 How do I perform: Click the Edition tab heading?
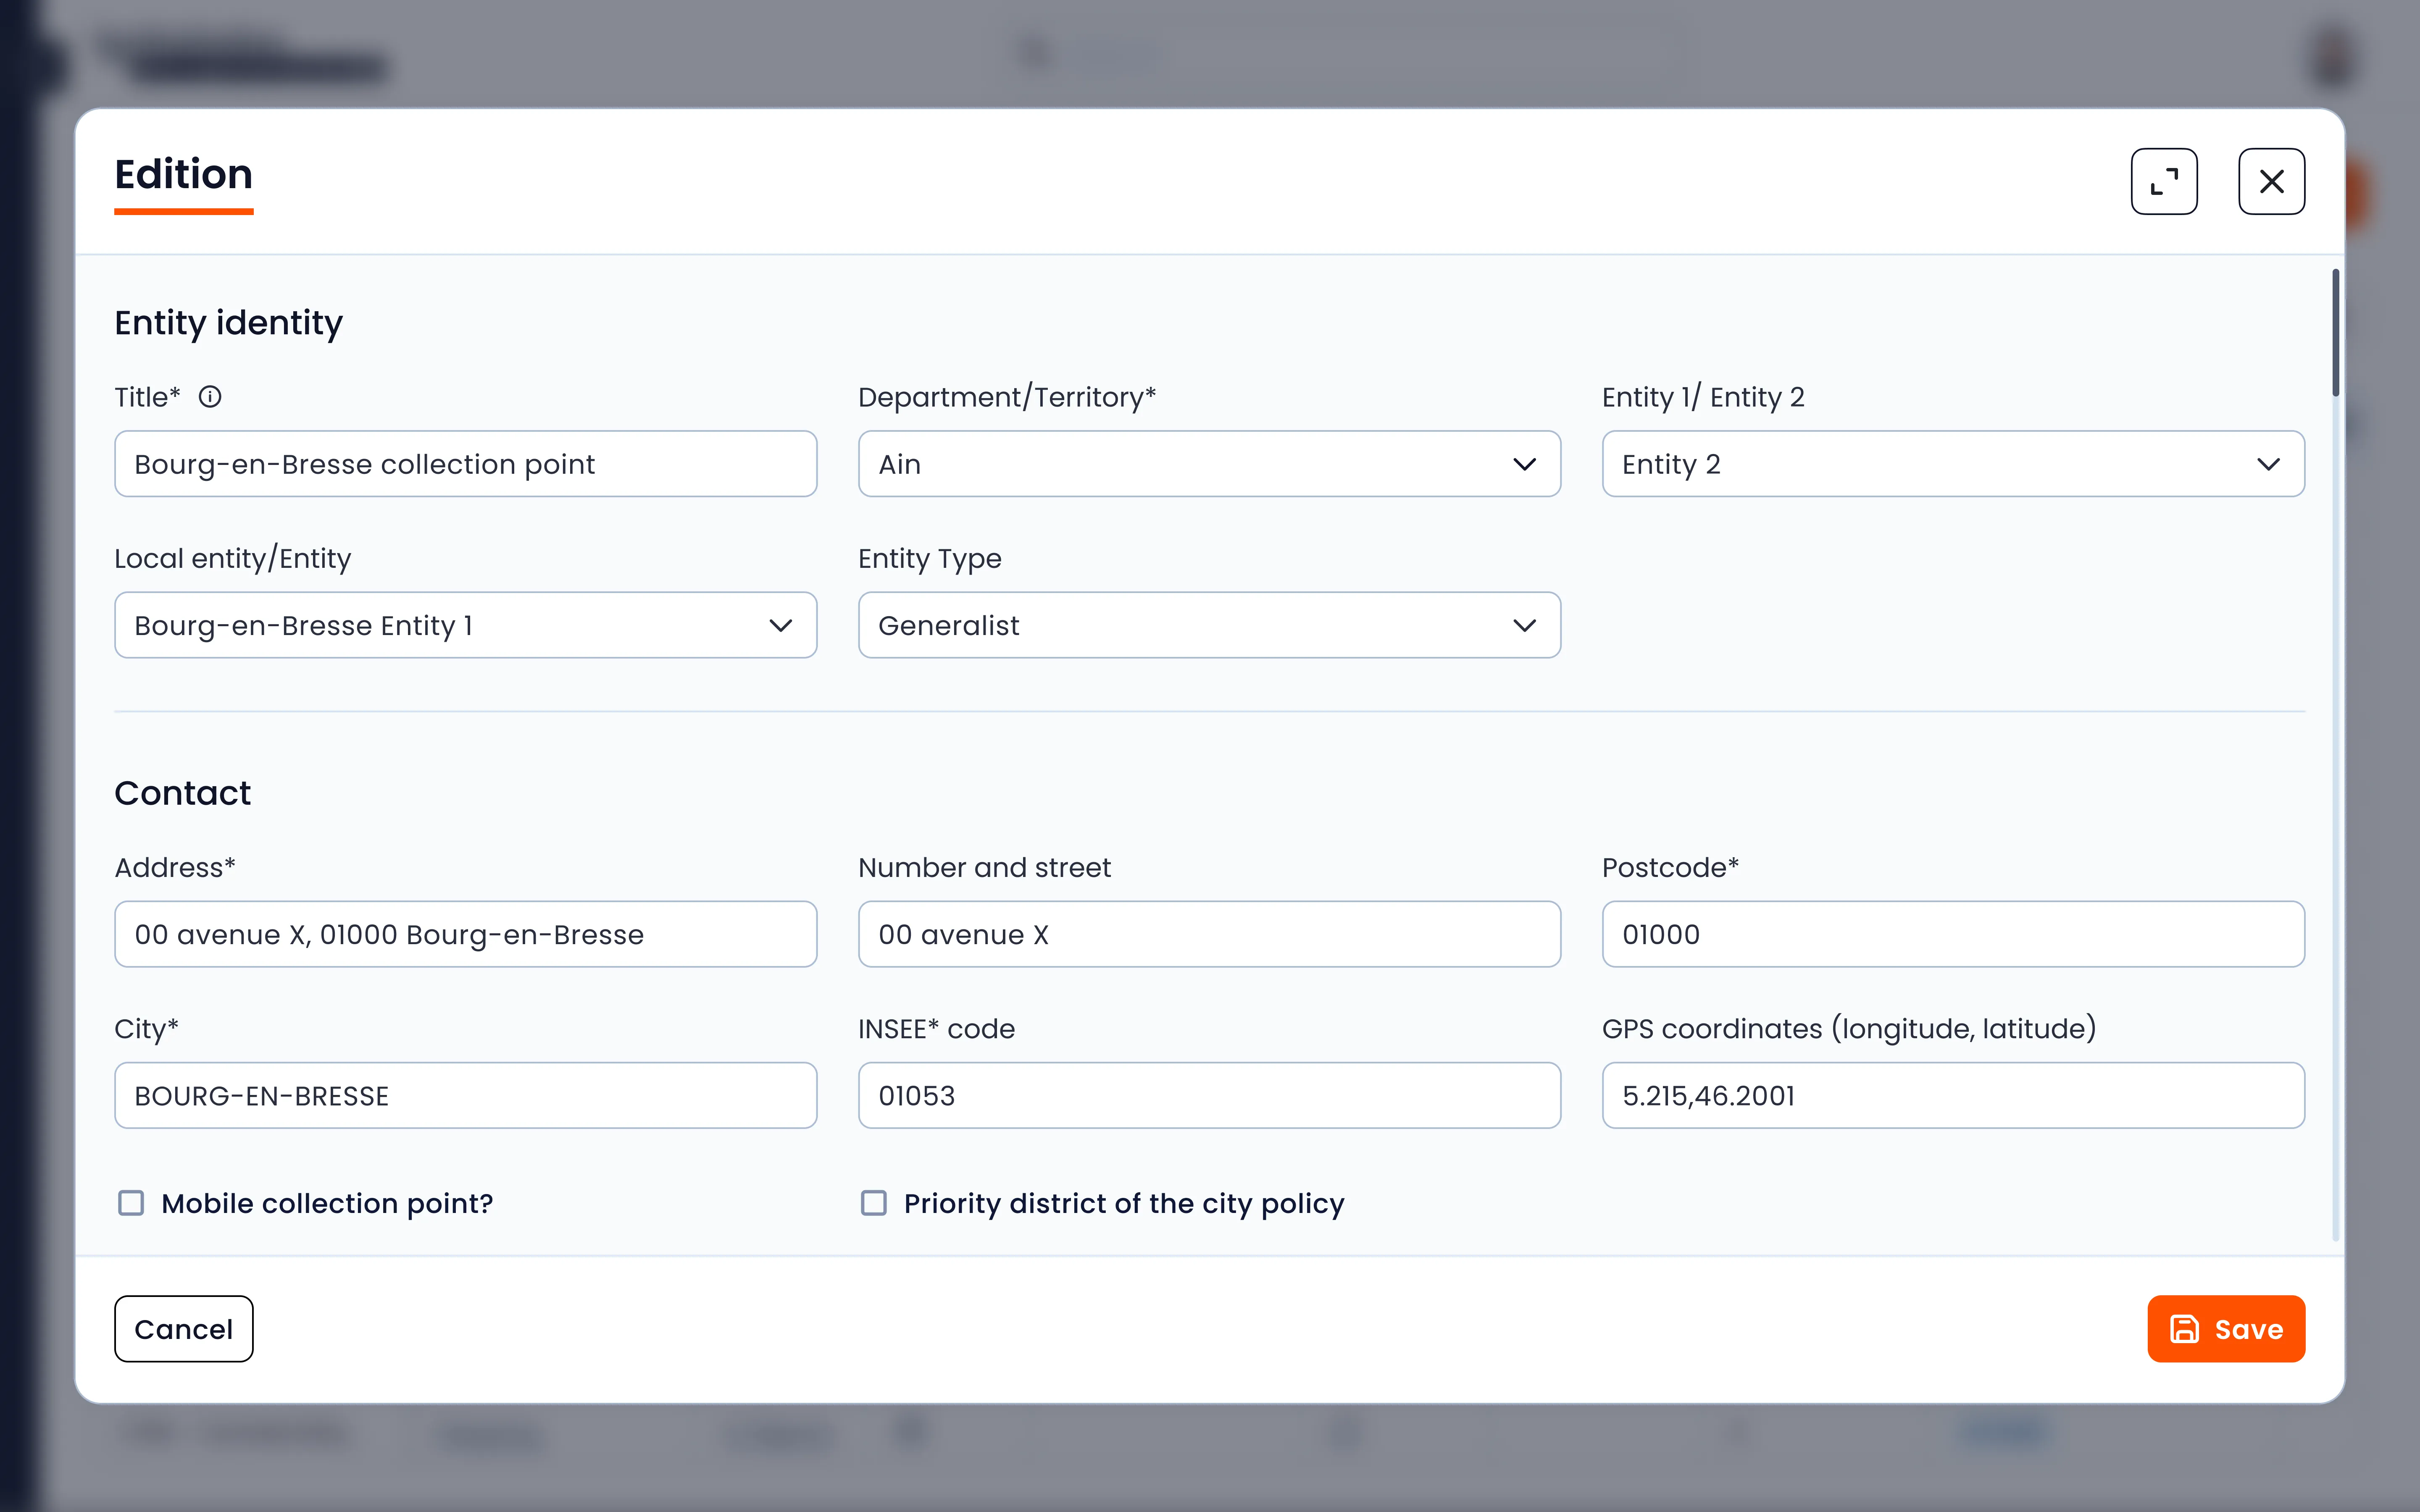pyautogui.click(x=184, y=175)
